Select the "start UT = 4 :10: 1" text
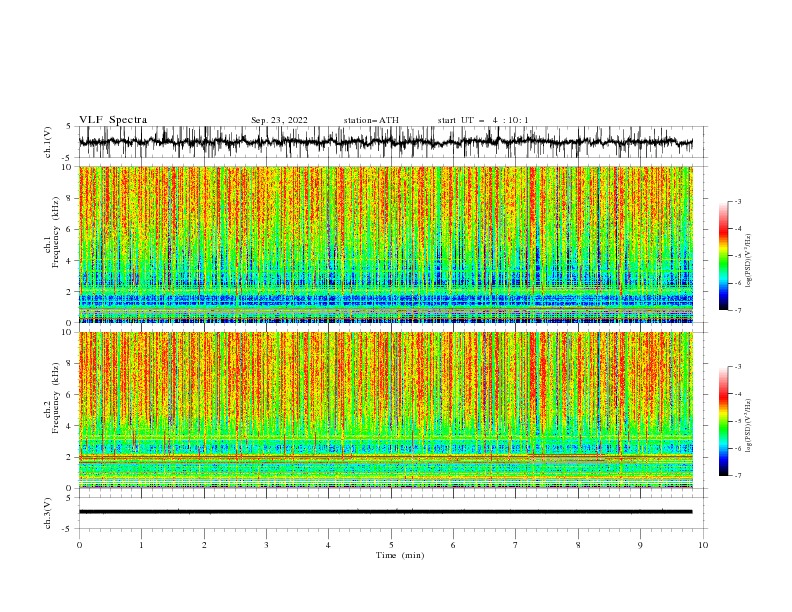Screen dimensions: 792x612 482,120
